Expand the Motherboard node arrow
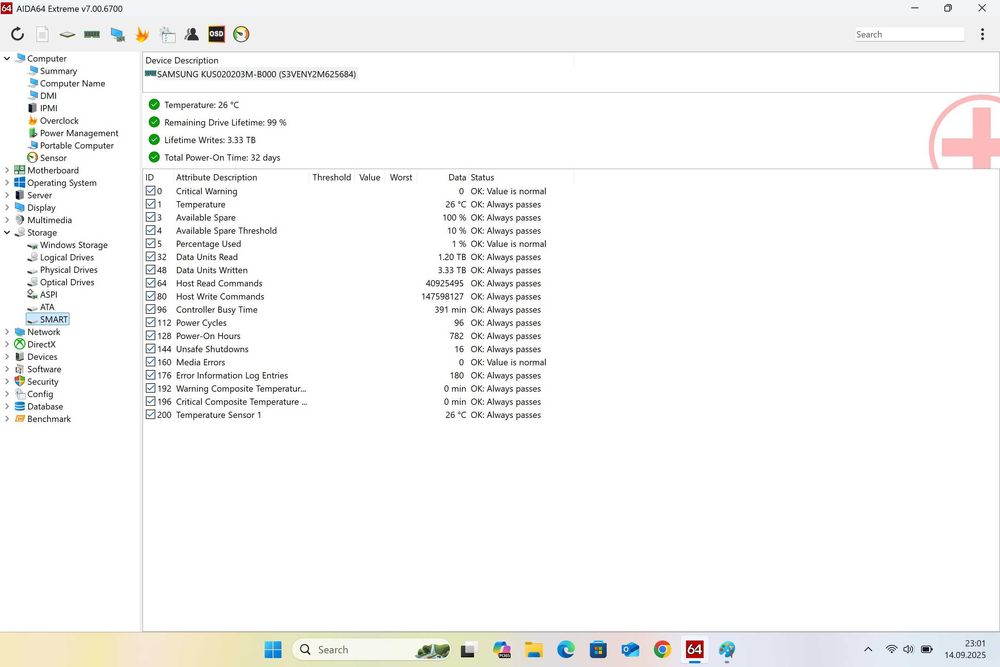1000x667 pixels. [7, 170]
